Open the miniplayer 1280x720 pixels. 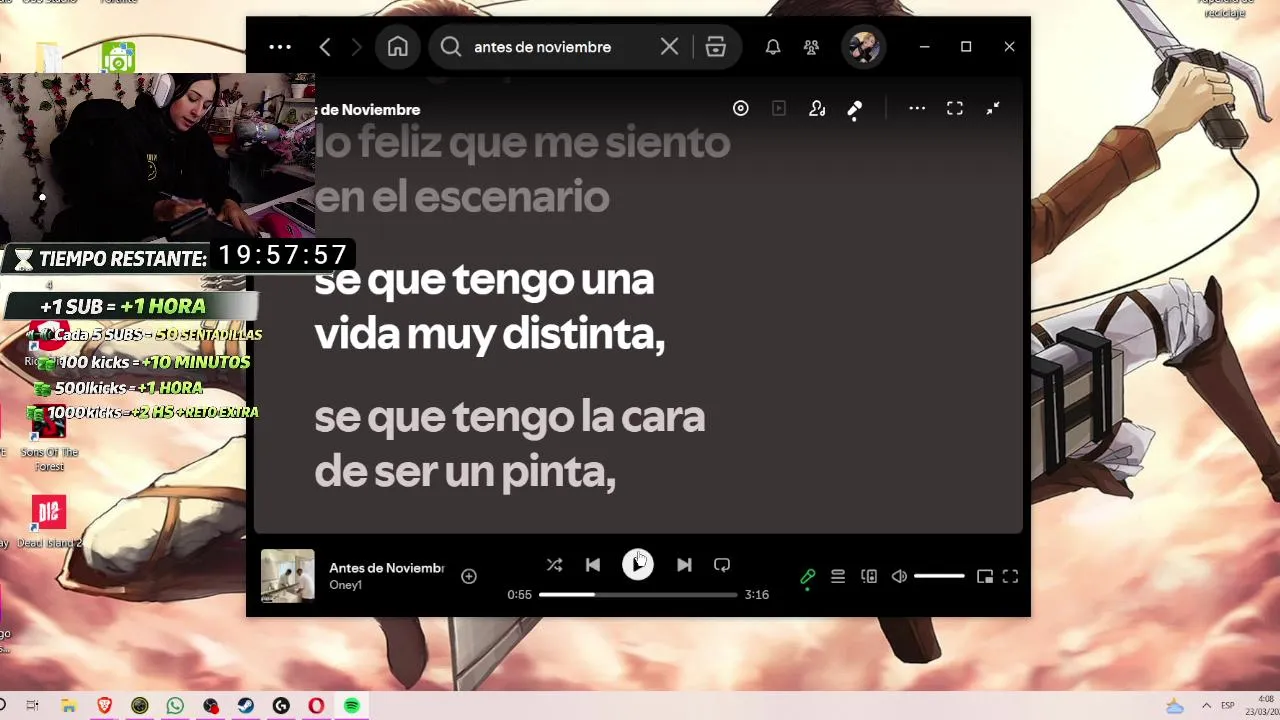[x=985, y=576]
